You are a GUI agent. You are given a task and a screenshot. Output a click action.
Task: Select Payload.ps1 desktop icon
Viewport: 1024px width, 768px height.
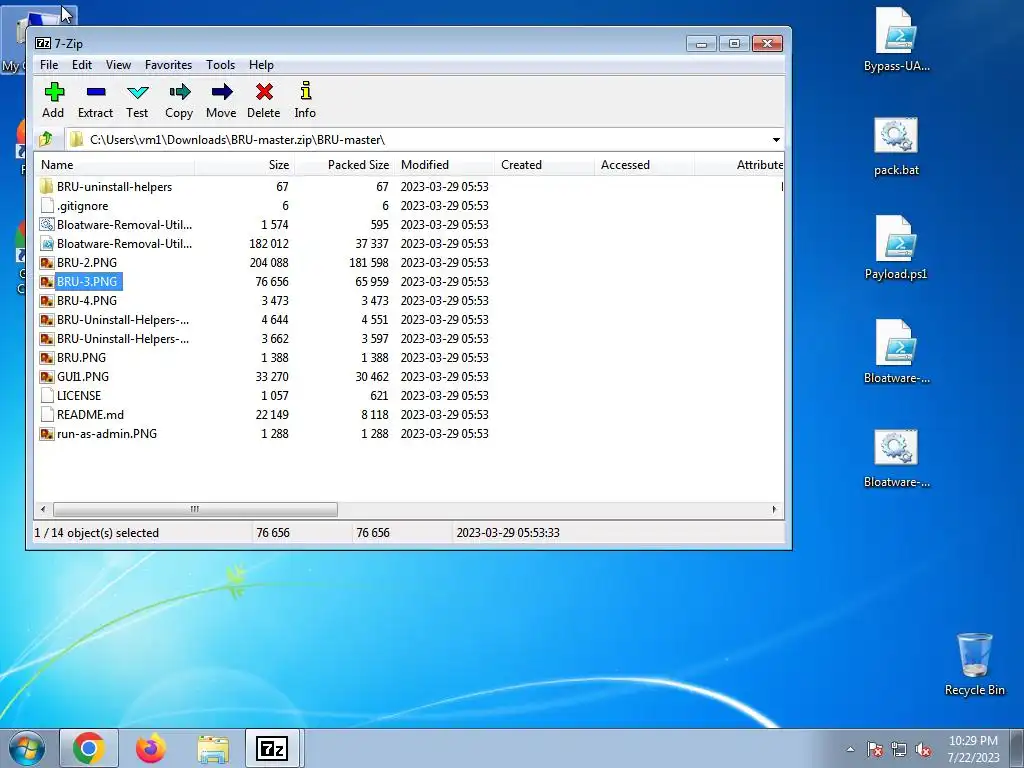pos(896,240)
